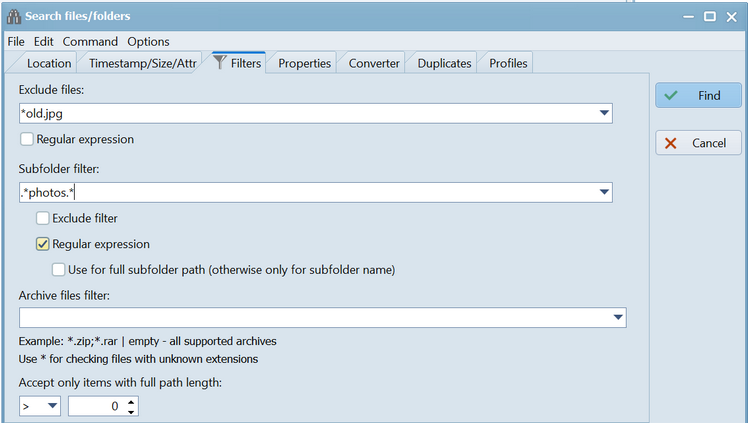Expand the Archive files filter dropdown

pyautogui.click(x=618, y=318)
